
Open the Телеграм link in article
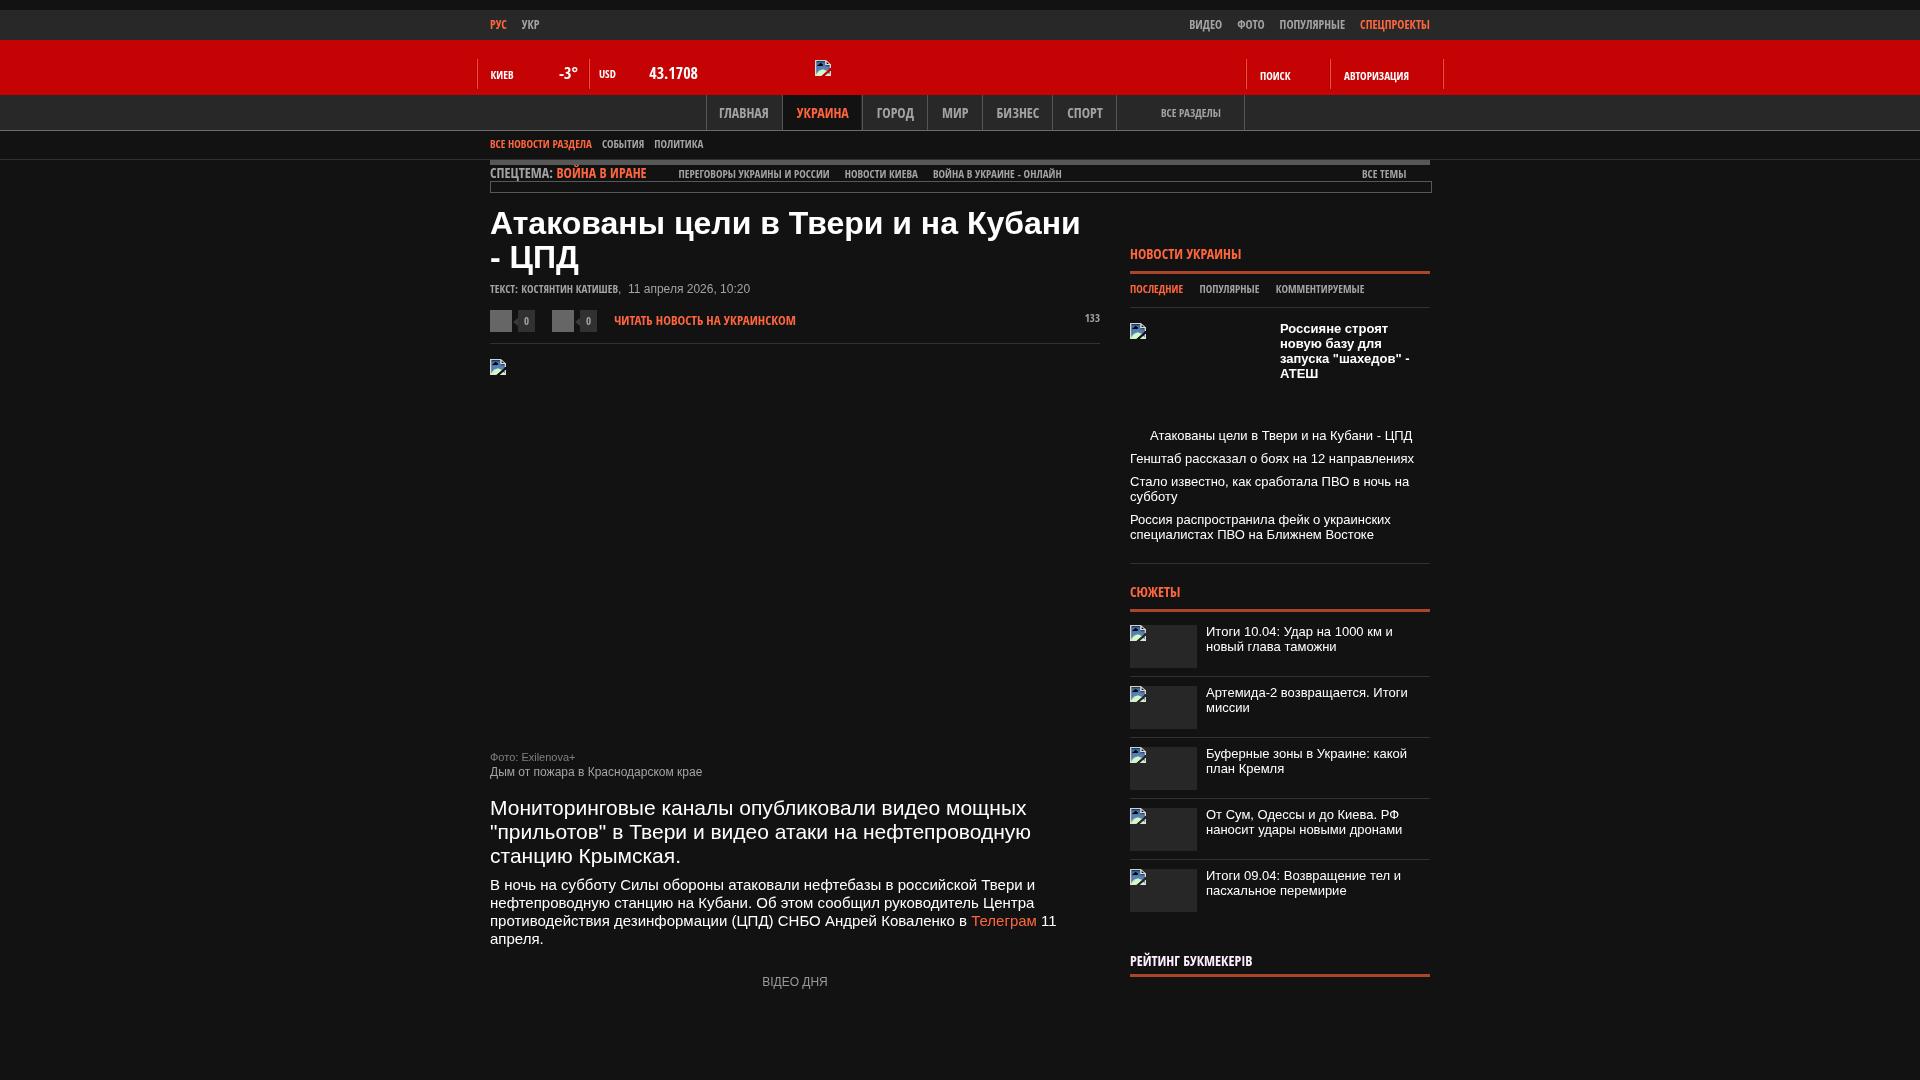(1003, 921)
